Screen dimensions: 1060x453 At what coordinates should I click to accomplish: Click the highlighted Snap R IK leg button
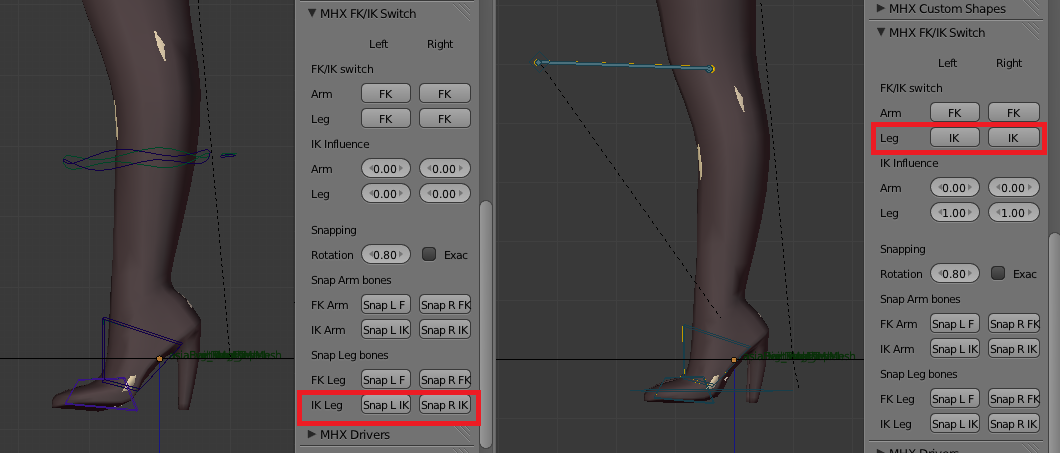[x=444, y=405]
